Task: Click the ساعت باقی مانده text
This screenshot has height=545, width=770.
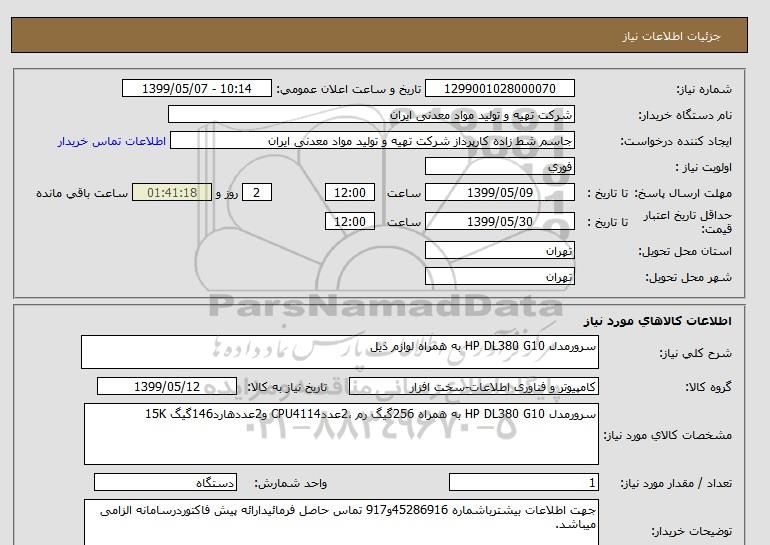Action: [82, 193]
